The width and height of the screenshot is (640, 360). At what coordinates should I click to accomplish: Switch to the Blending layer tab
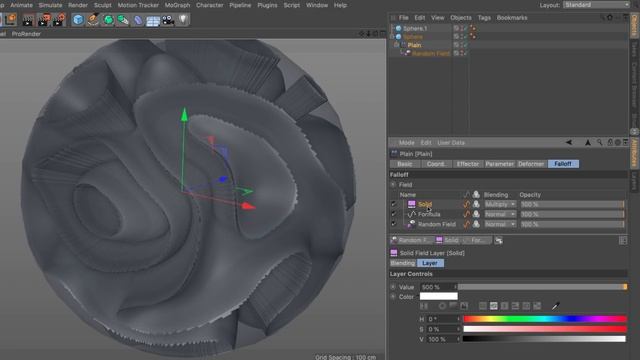403,263
